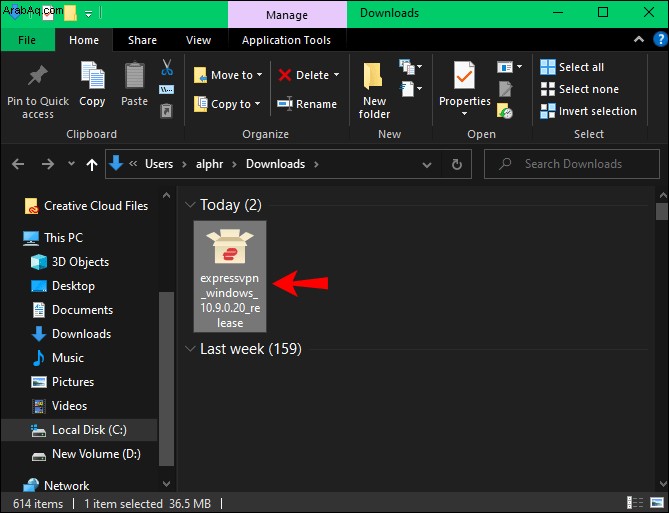Switch to the View tab
The height and width of the screenshot is (513, 669).
click(198, 40)
